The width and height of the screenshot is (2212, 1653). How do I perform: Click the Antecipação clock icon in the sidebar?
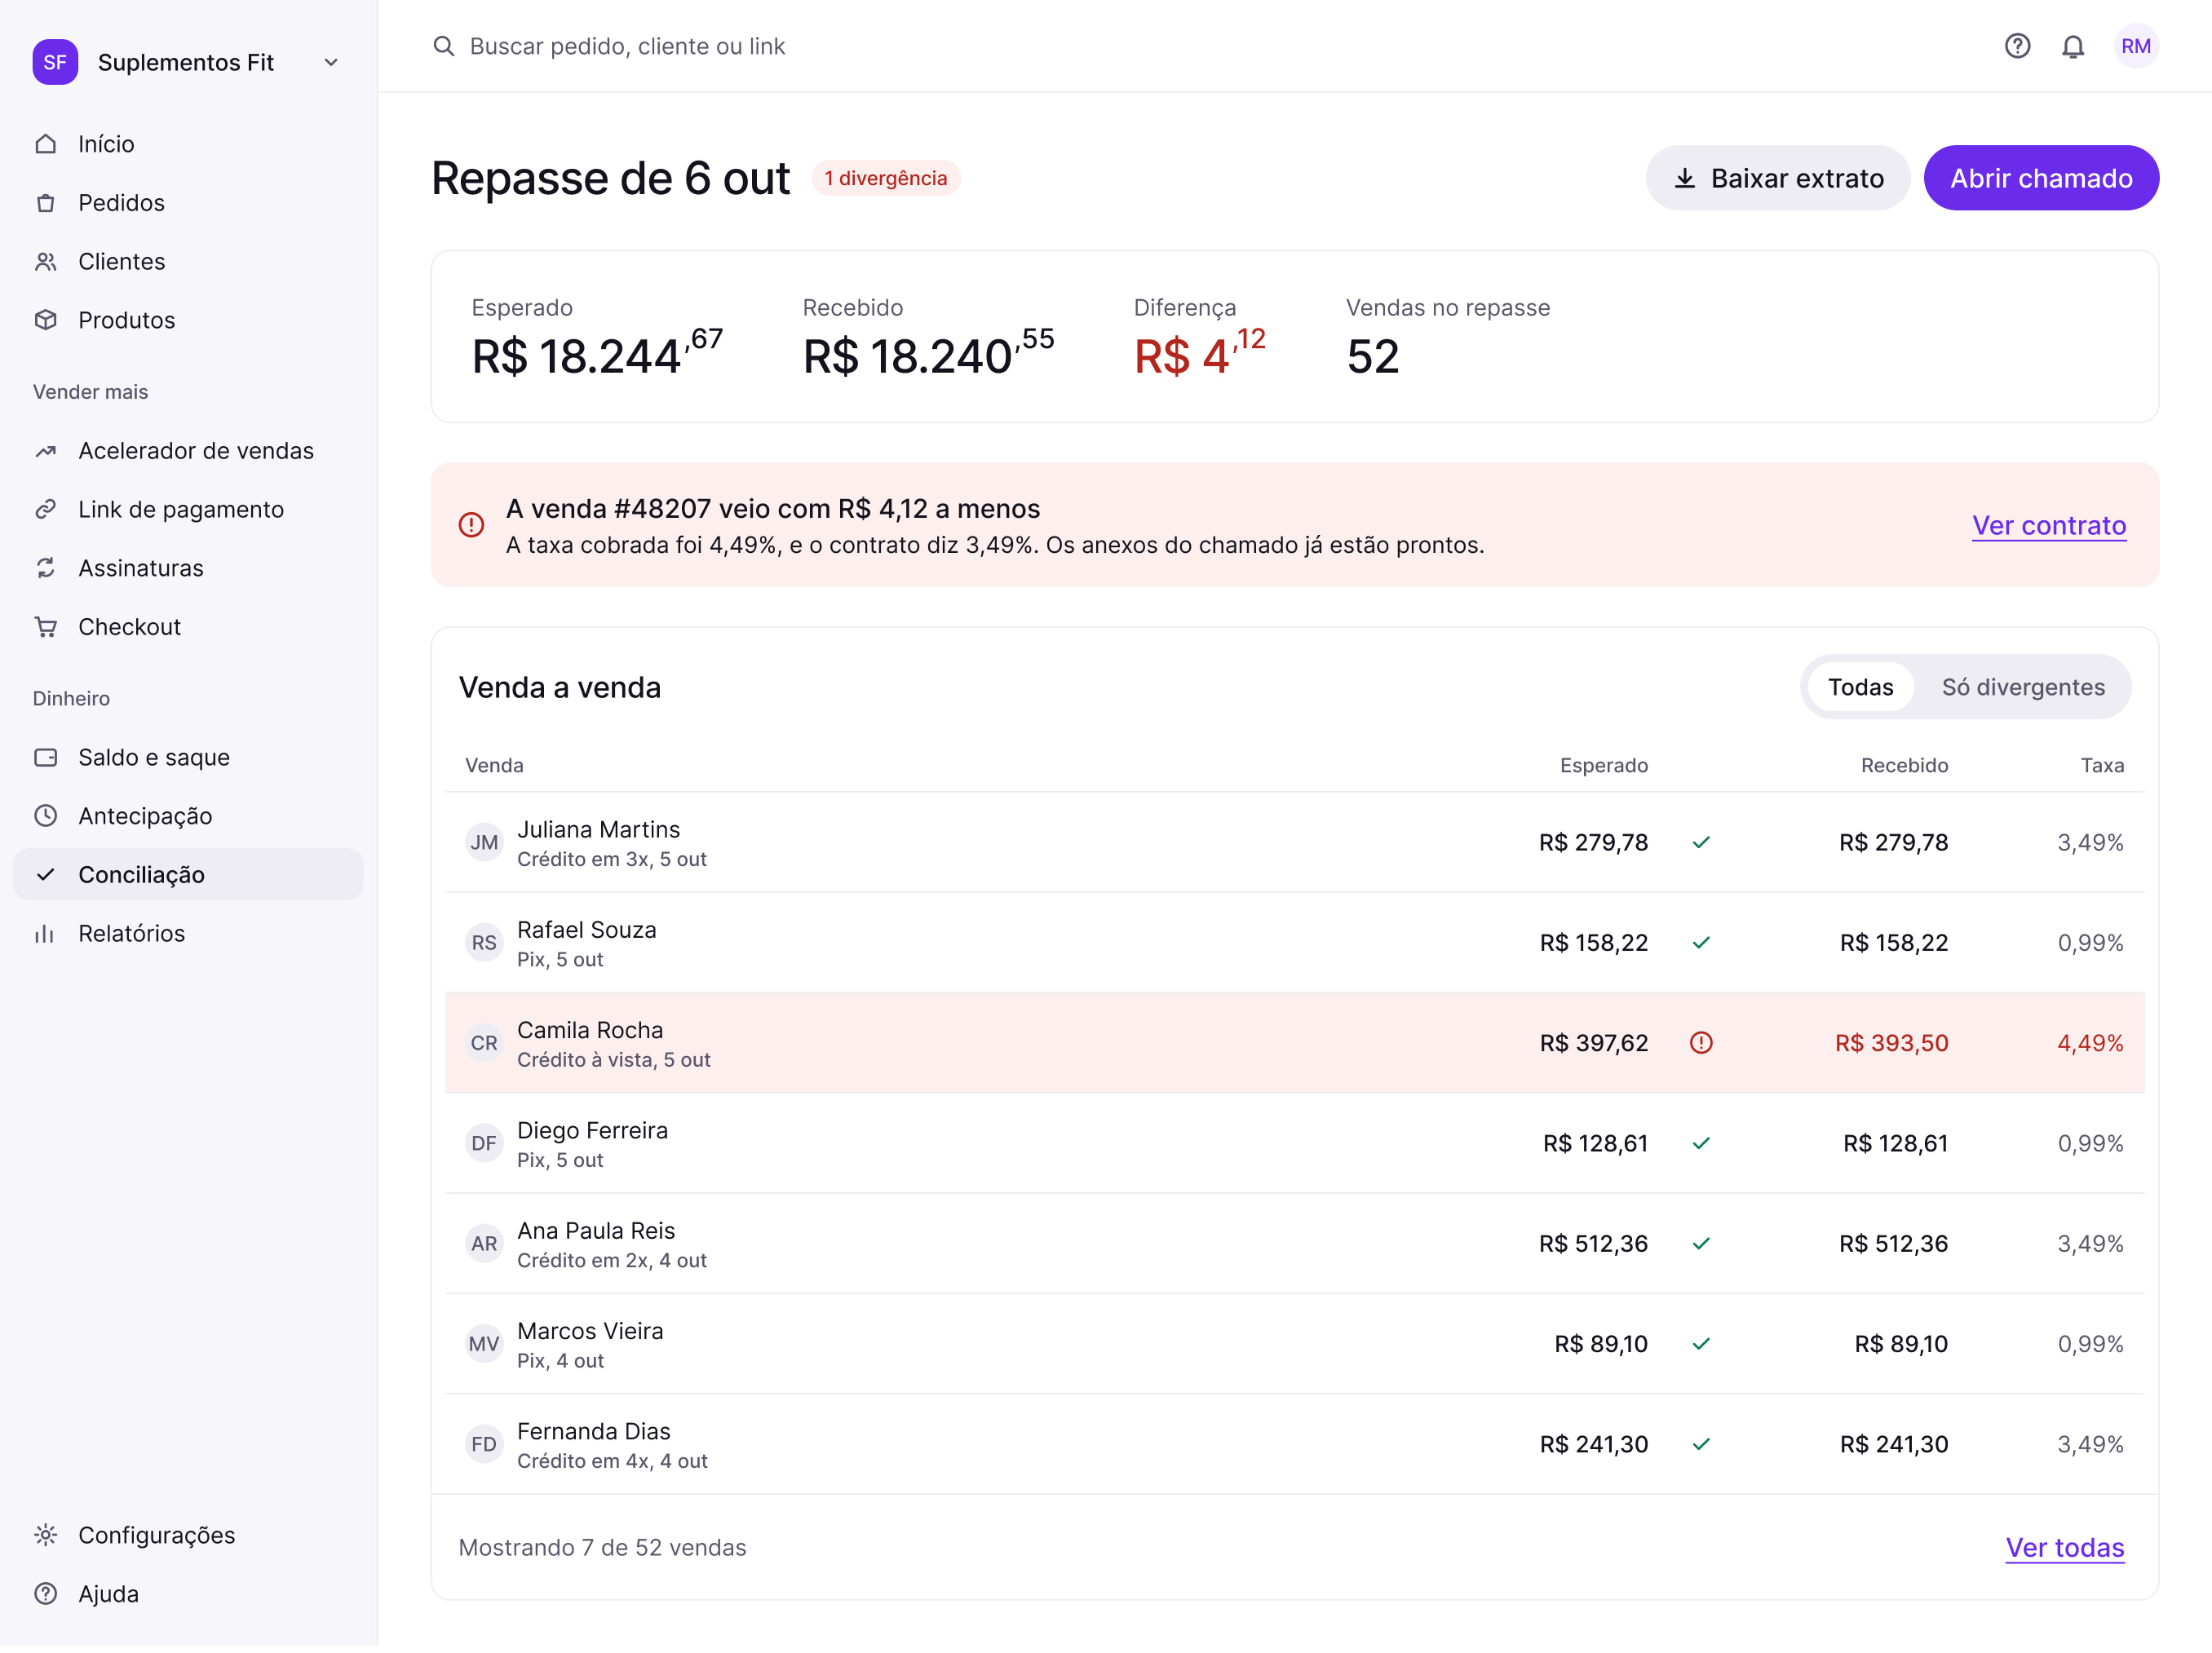click(45, 816)
